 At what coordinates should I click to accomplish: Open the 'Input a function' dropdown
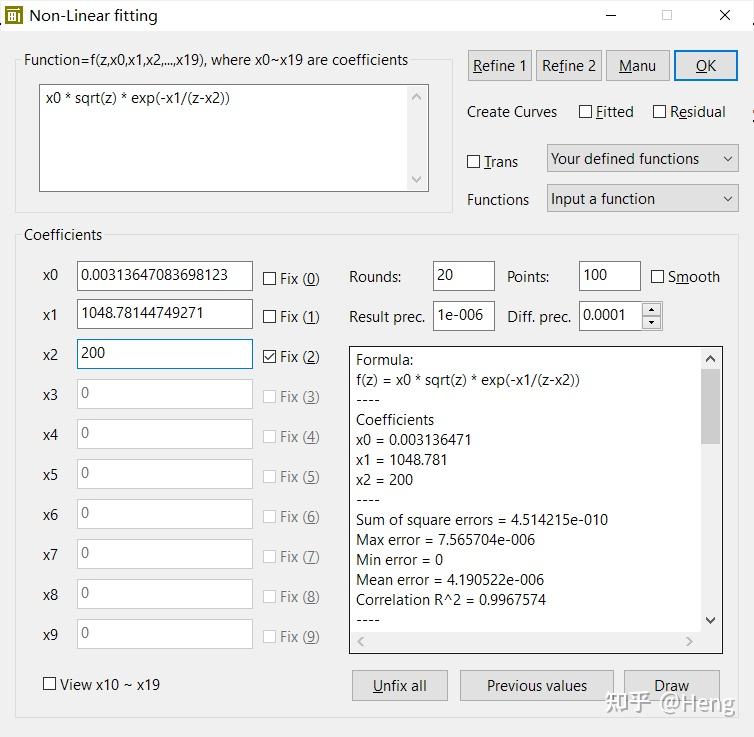[642, 199]
